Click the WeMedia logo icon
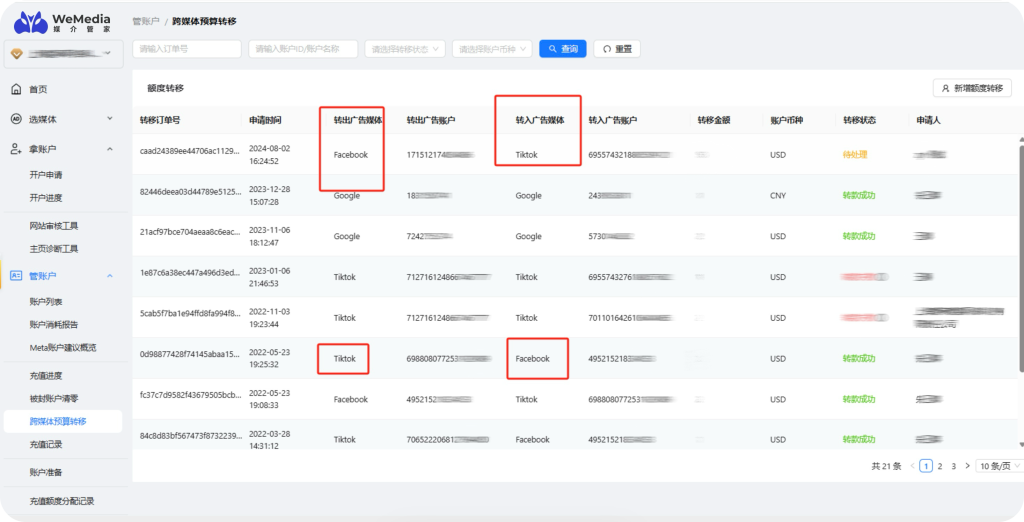Viewport: 1024px width, 522px height. [x=30, y=21]
